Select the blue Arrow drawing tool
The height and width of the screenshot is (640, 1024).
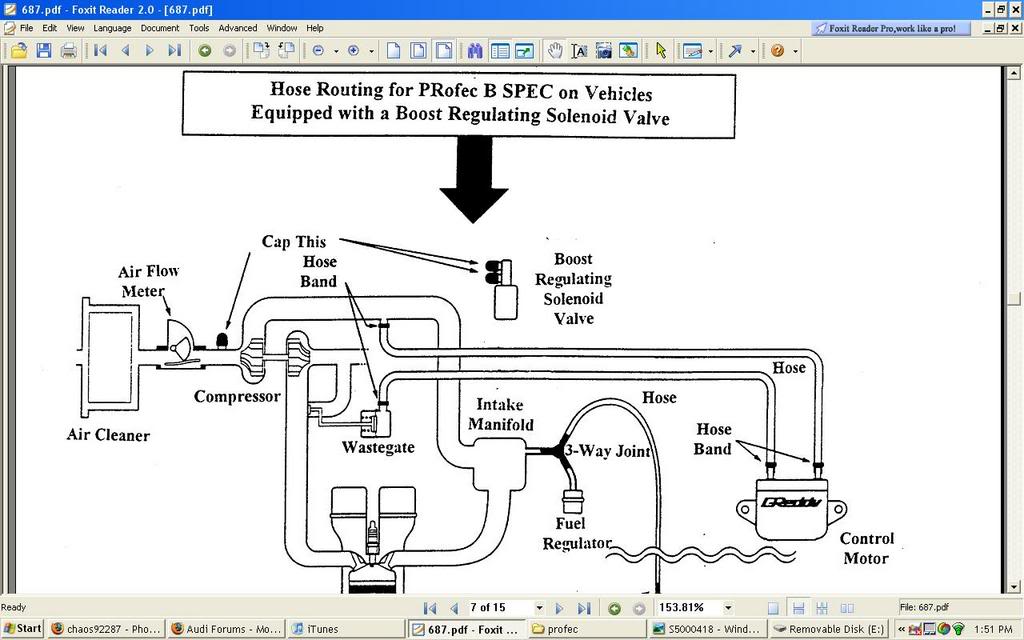pyautogui.click(x=735, y=50)
